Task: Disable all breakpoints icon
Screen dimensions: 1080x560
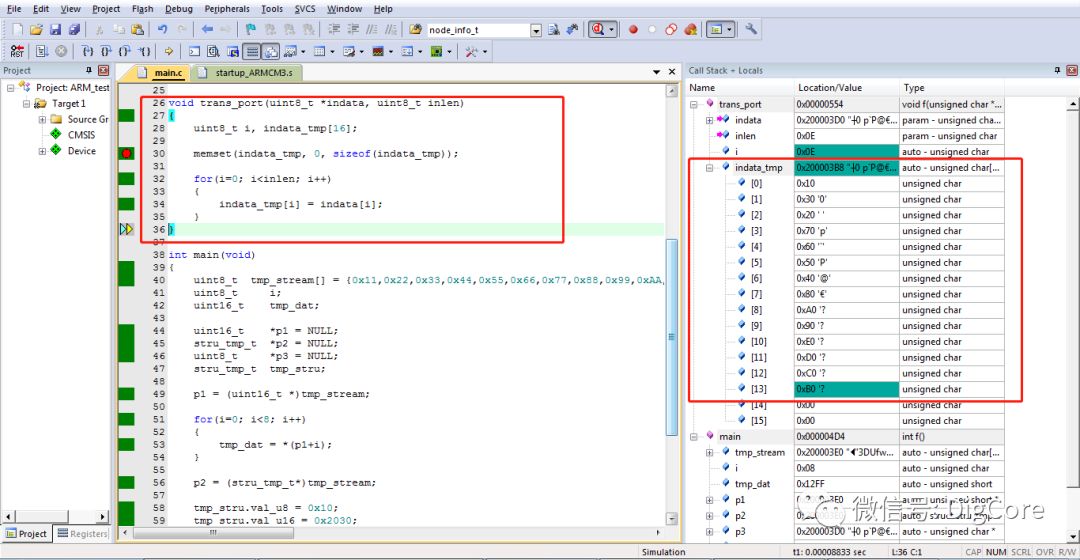Action: tap(671, 30)
